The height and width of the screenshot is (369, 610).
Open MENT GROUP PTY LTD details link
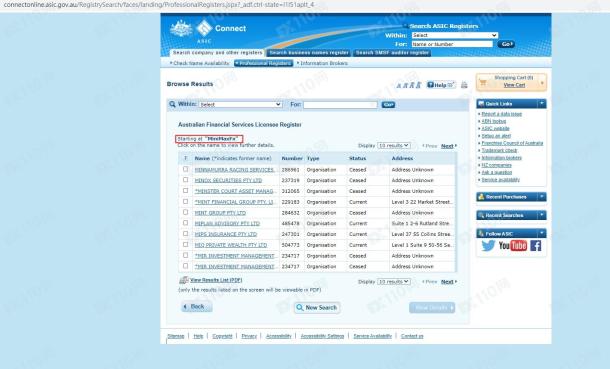point(220,213)
